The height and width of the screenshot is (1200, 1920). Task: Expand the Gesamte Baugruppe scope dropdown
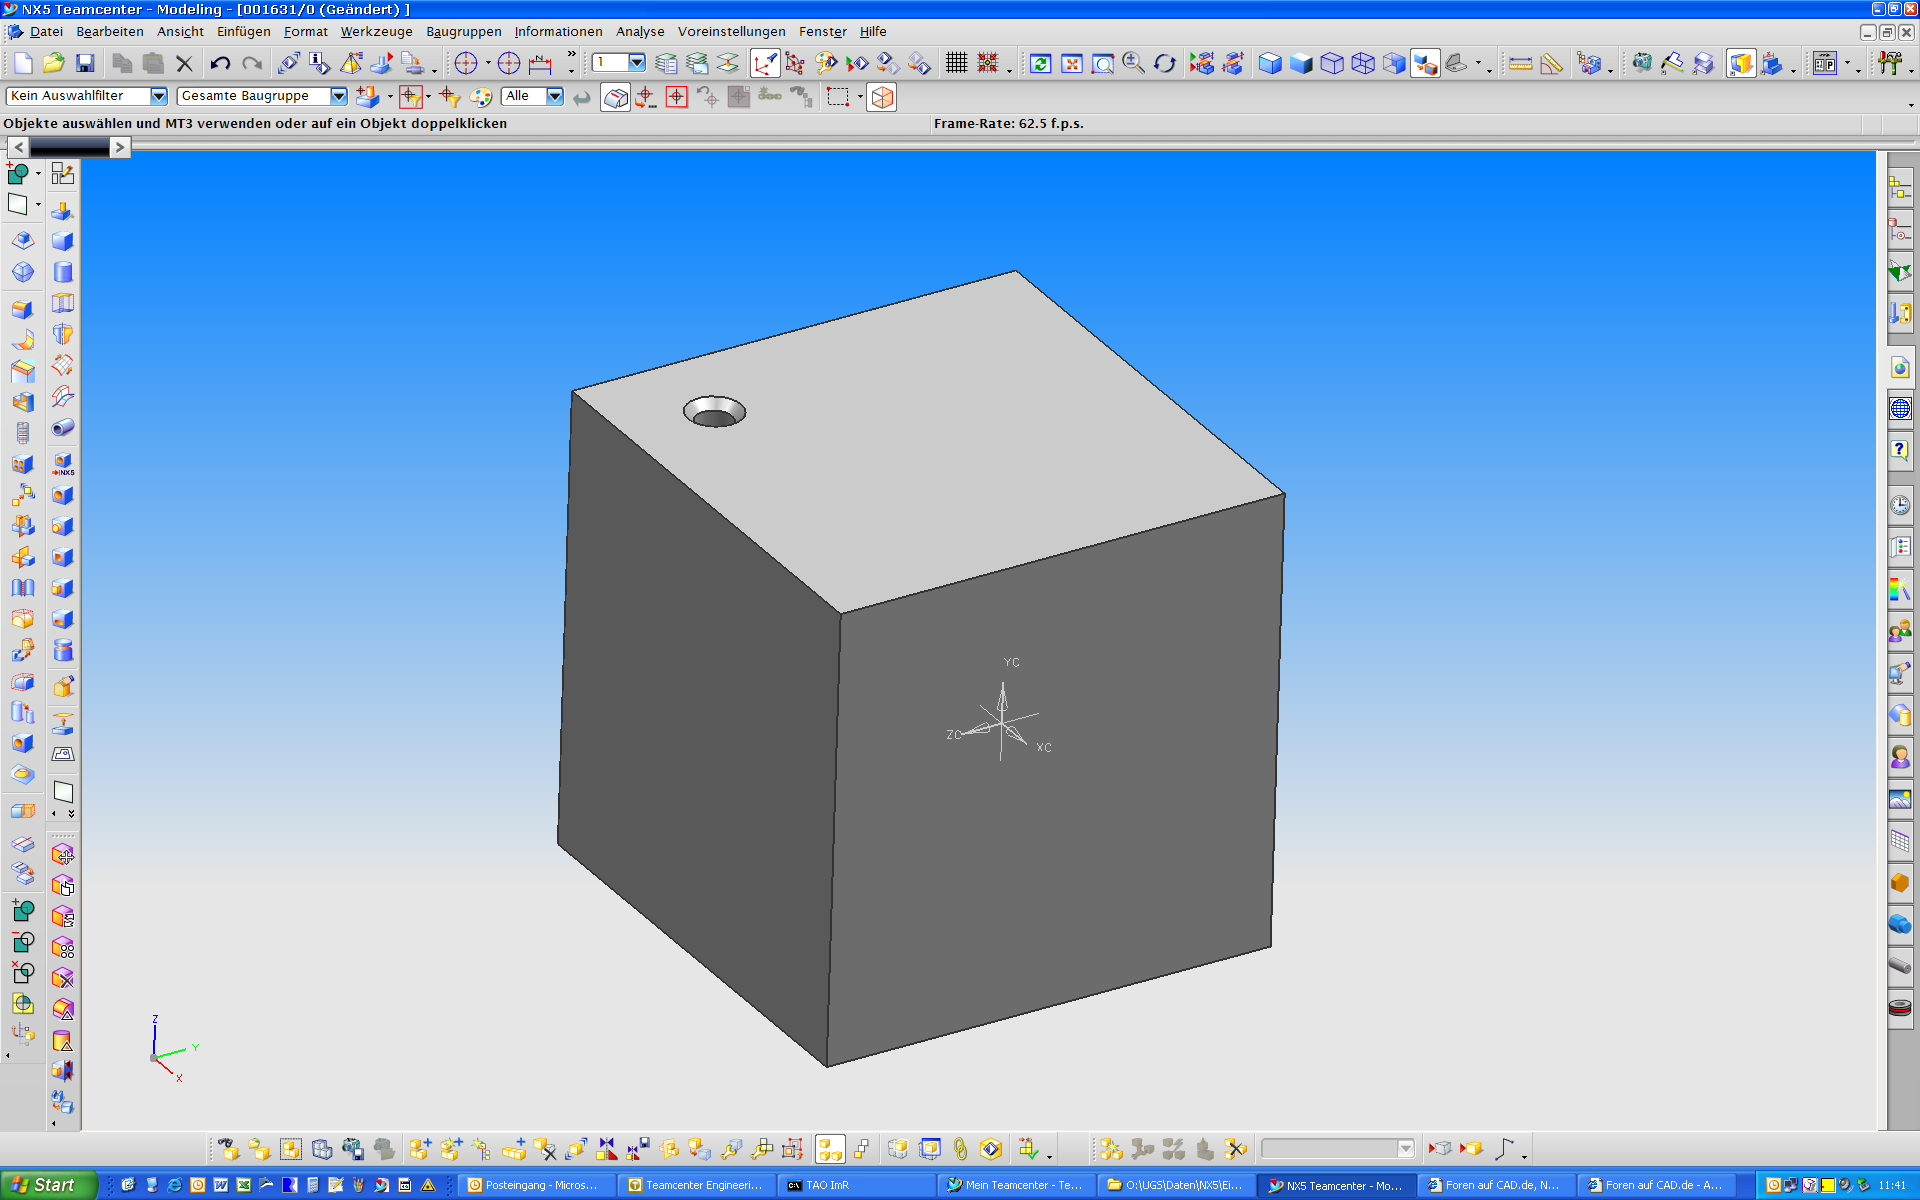339,96
